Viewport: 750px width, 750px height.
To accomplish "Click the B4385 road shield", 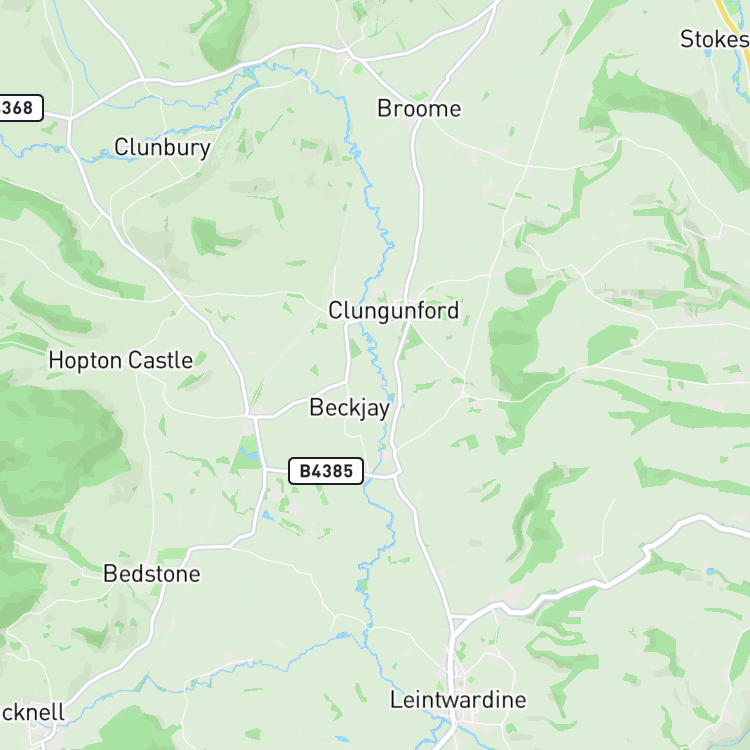I will tap(326, 471).
